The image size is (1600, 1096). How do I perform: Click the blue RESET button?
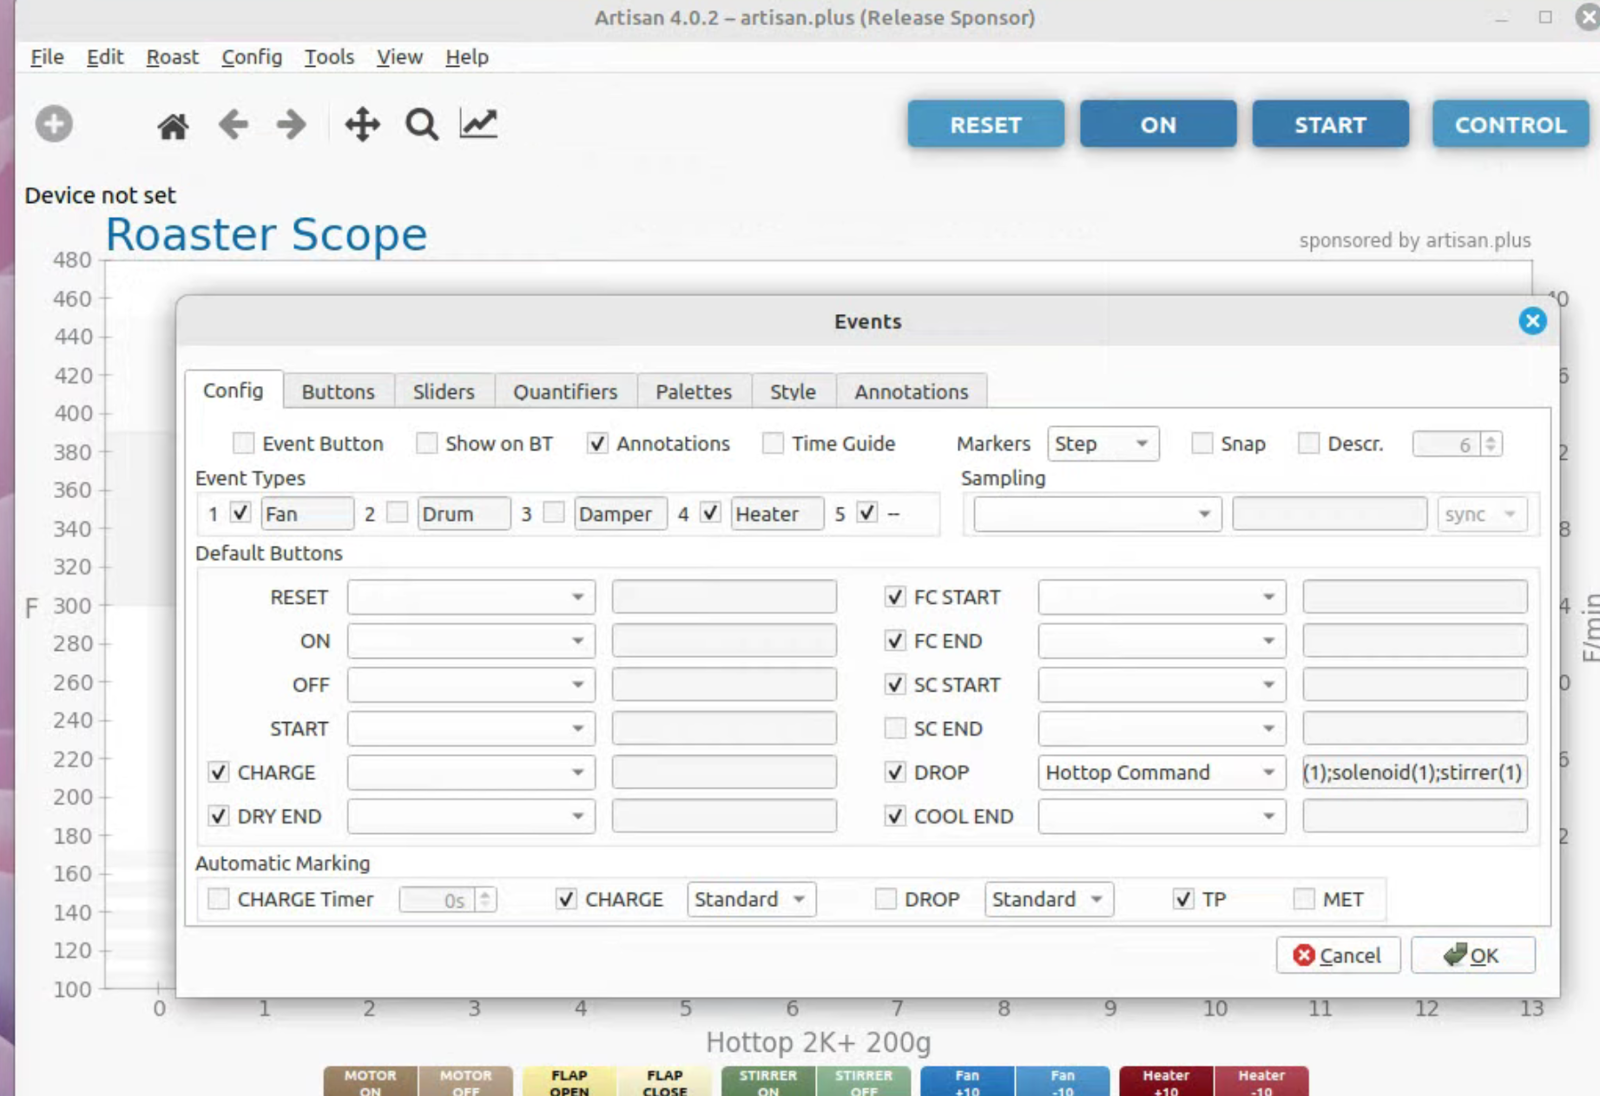pos(985,125)
